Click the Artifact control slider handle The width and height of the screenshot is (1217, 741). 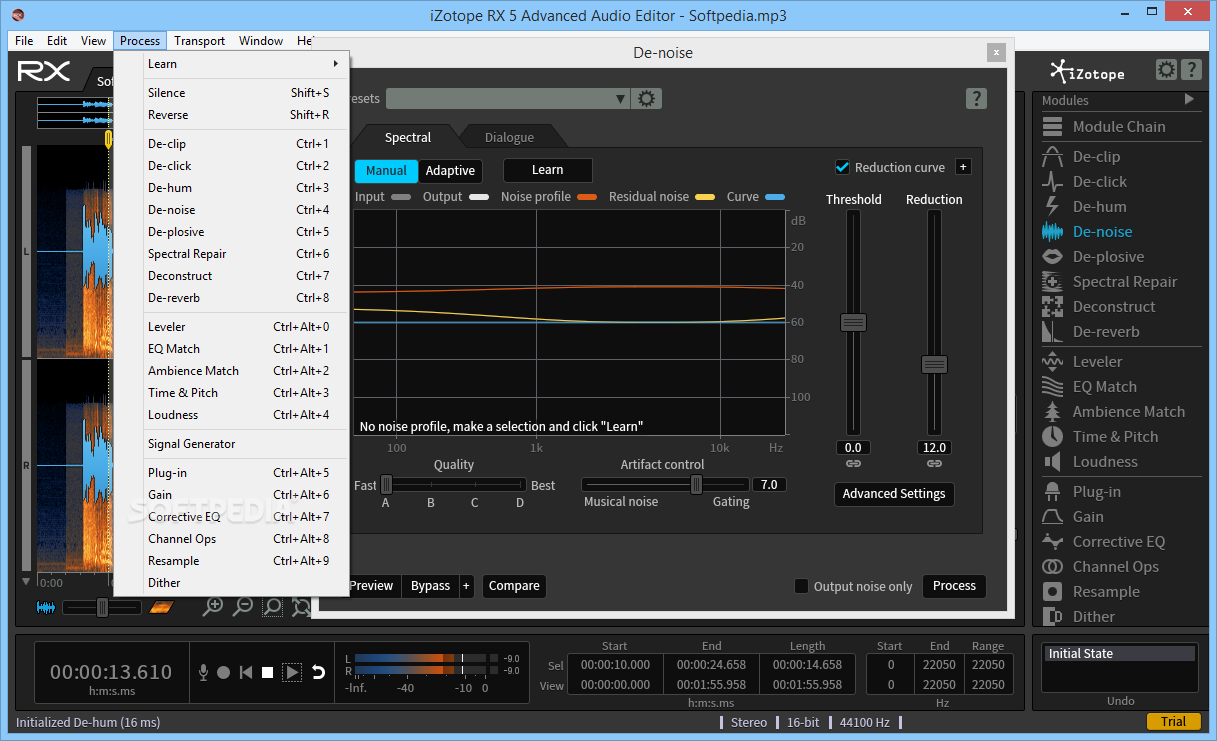(697, 485)
